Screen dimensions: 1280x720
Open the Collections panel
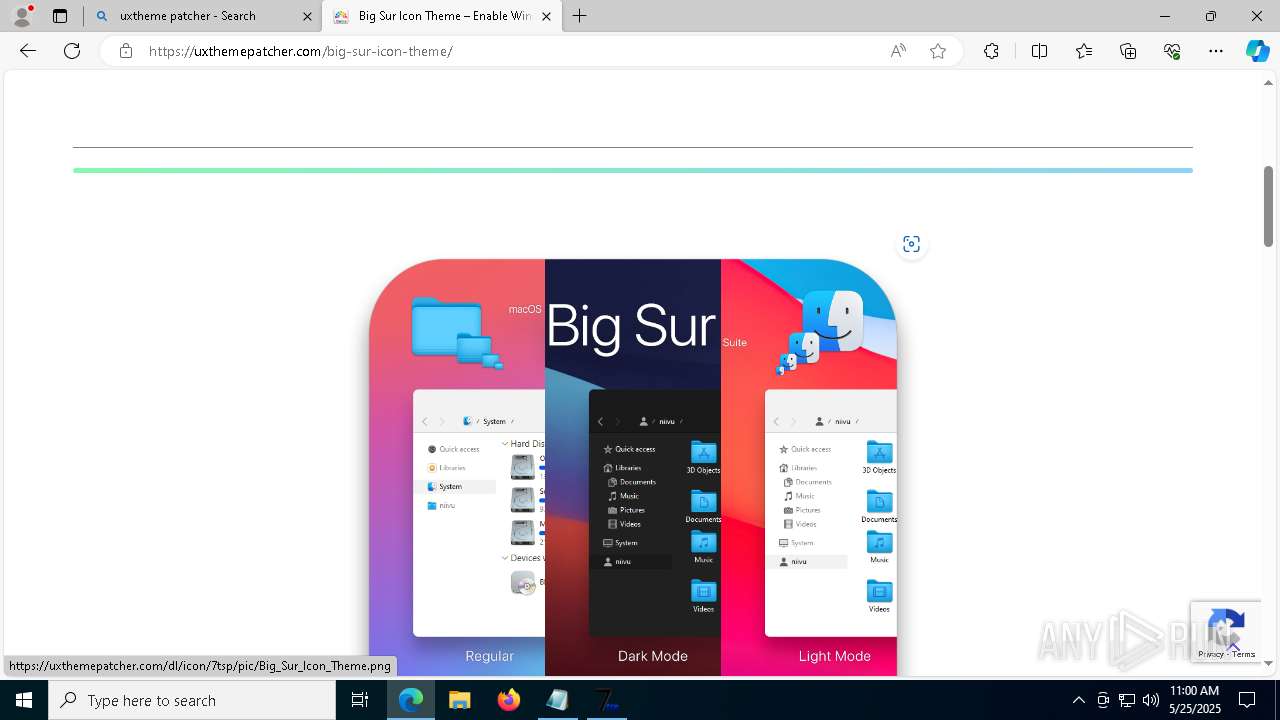pos(1128,51)
